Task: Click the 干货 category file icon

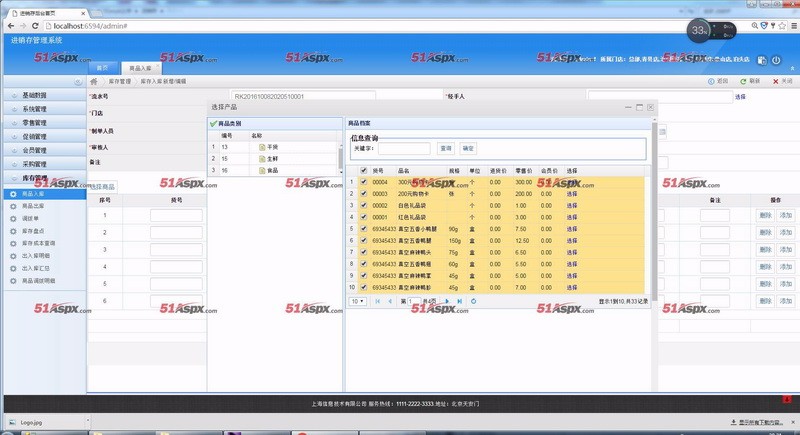Action: (262, 147)
